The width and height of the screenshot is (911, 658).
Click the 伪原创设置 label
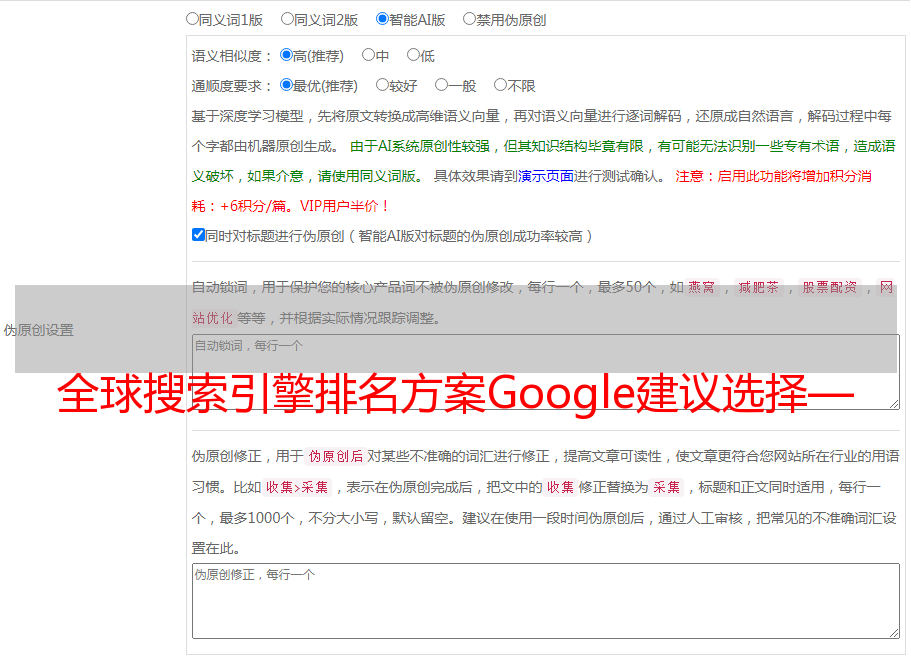coord(39,330)
